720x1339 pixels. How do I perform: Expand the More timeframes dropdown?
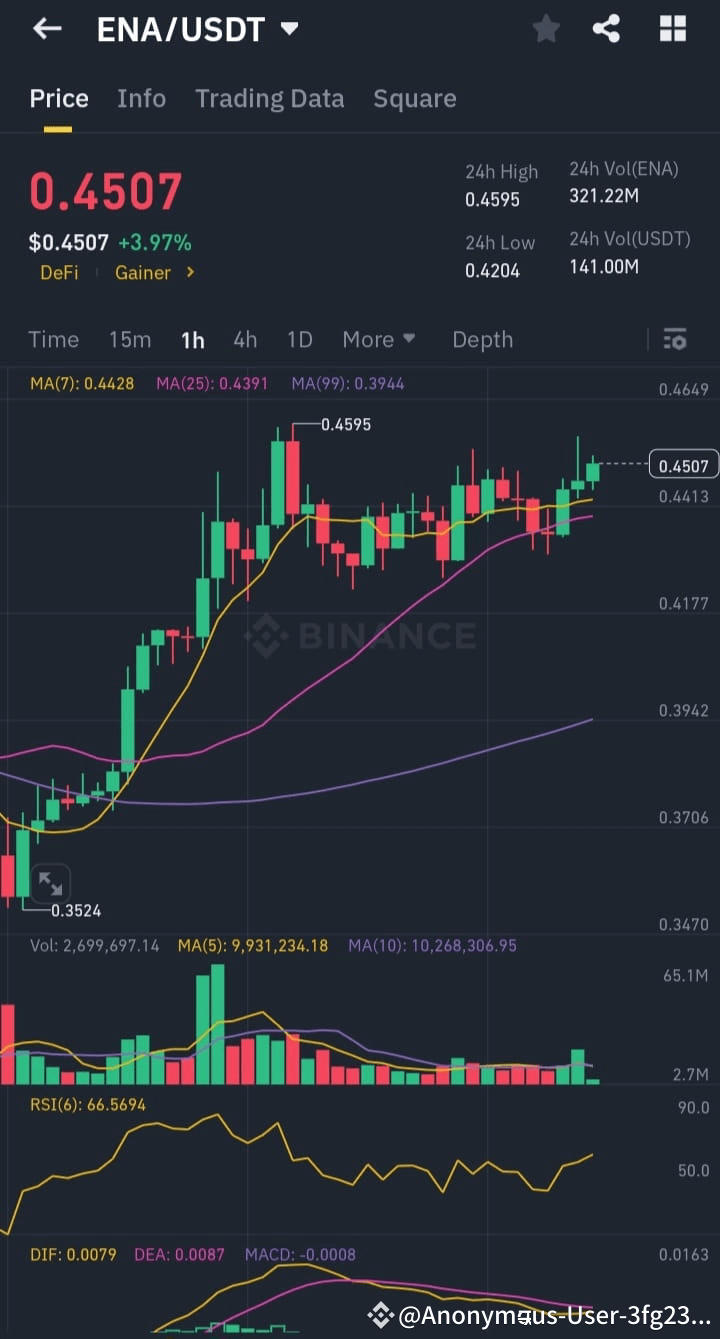pyautogui.click(x=379, y=340)
